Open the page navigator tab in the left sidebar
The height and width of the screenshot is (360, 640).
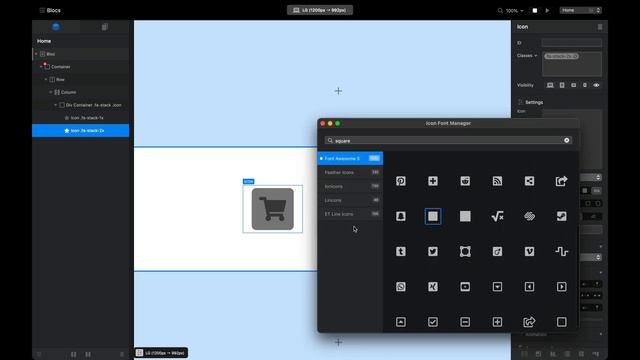[x=104, y=27]
